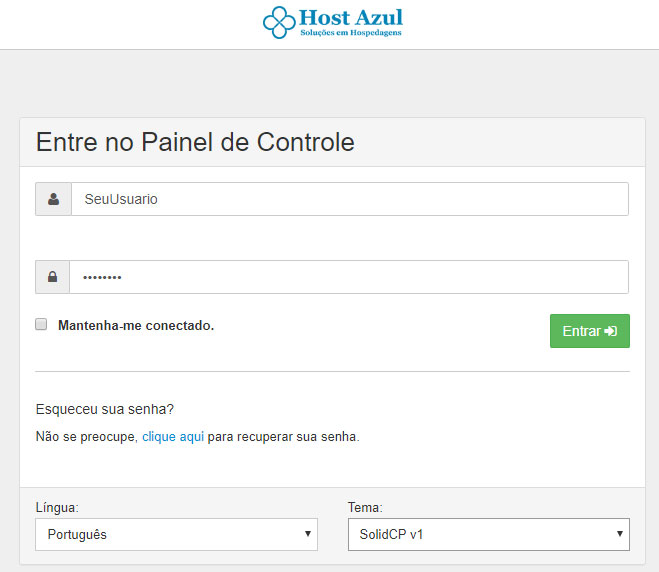The width and height of the screenshot is (659, 572).
Task: Click the padlock icon beside the password field
Action: [x=53, y=277]
